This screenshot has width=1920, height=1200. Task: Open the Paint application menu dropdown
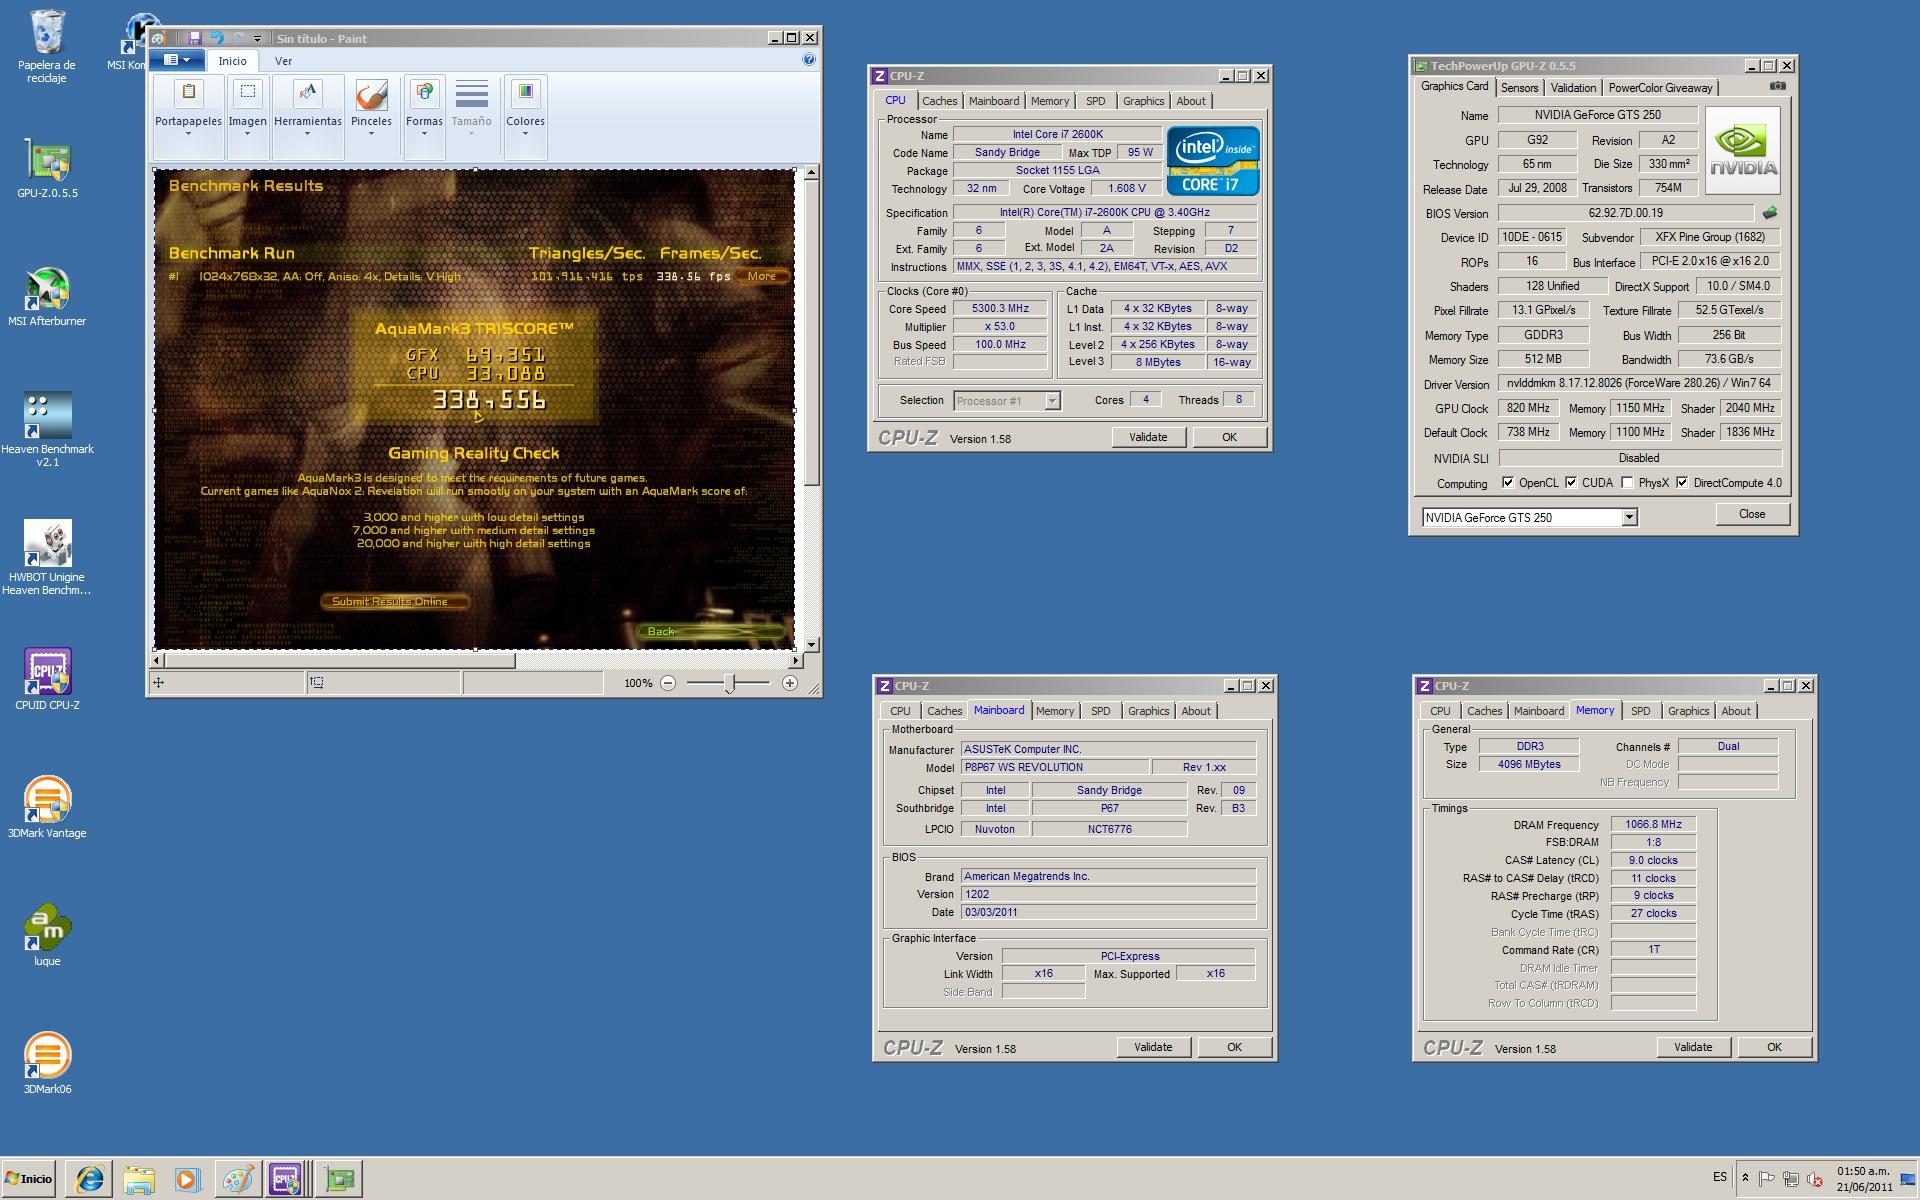click(x=177, y=60)
